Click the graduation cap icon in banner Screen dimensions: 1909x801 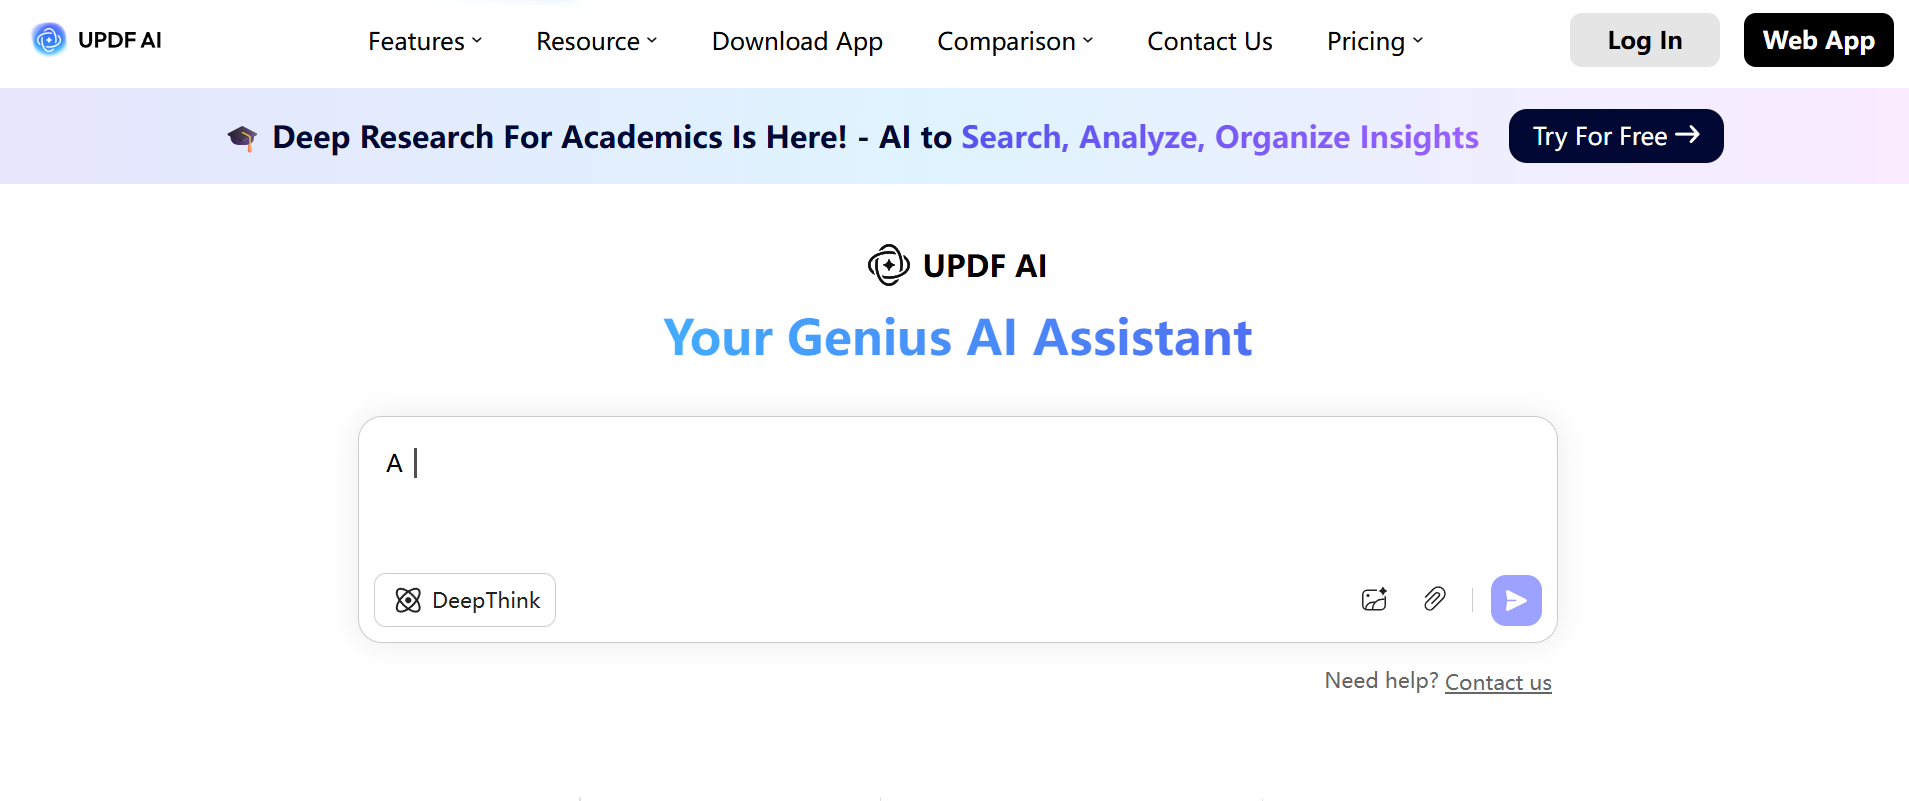(x=242, y=137)
